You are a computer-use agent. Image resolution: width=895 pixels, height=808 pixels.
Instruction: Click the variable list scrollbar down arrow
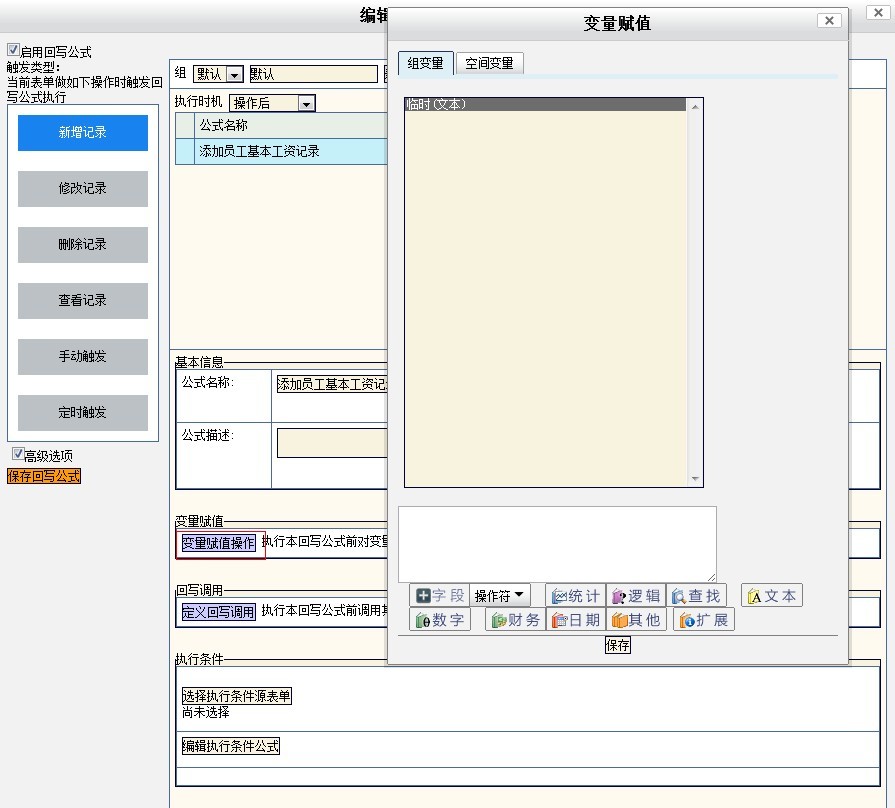pyautogui.click(x=695, y=479)
